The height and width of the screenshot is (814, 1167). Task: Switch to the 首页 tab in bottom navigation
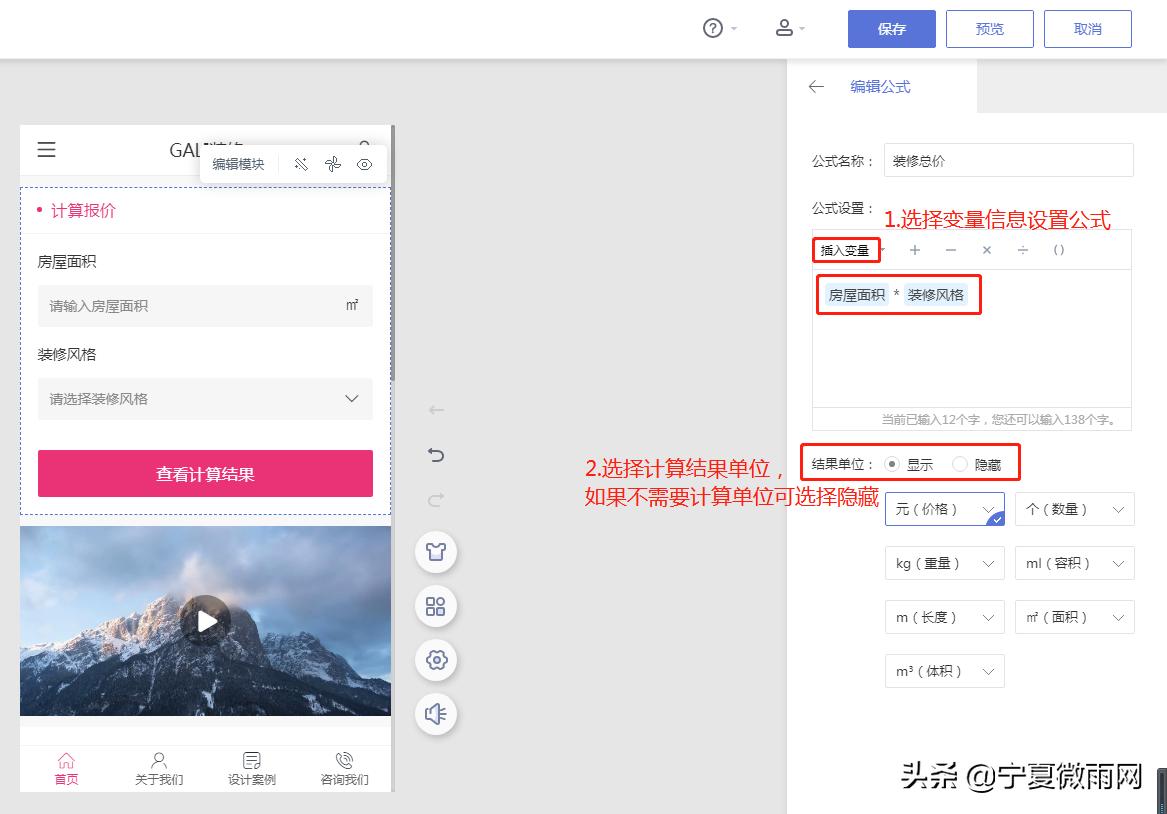[x=66, y=768]
